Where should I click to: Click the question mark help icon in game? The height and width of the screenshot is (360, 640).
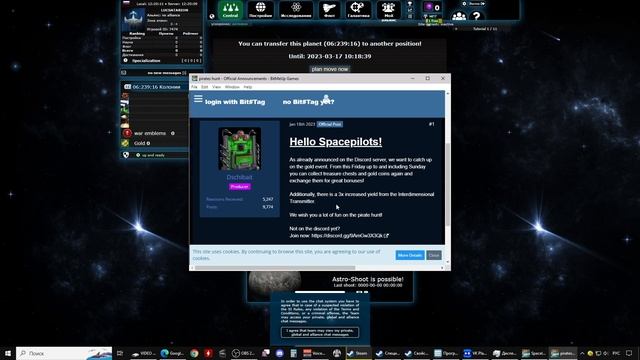(x=476, y=16)
